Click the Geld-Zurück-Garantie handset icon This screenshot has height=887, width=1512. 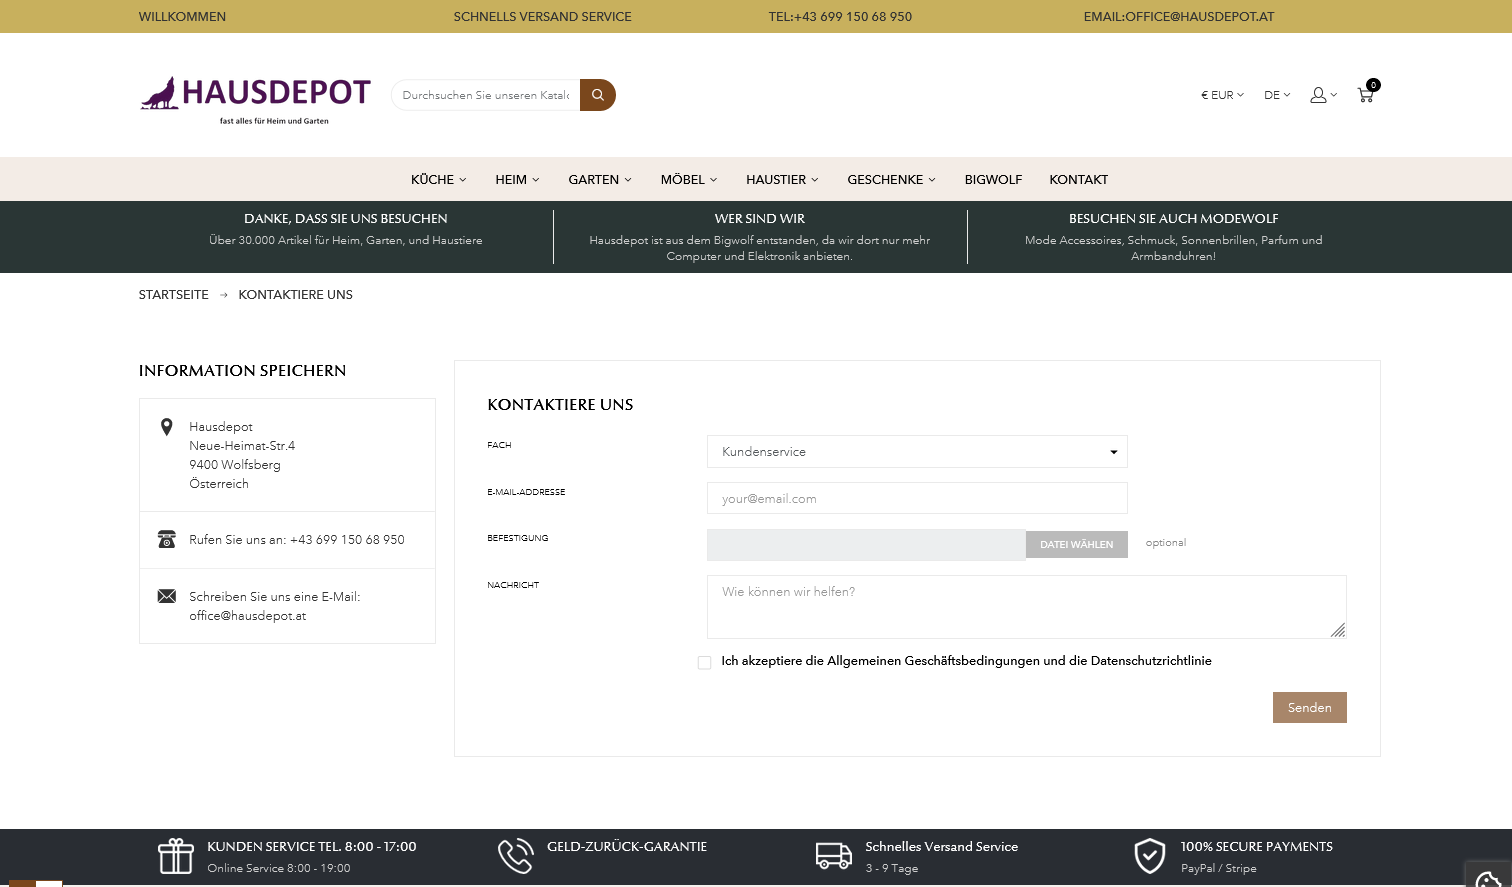tap(516, 856)
